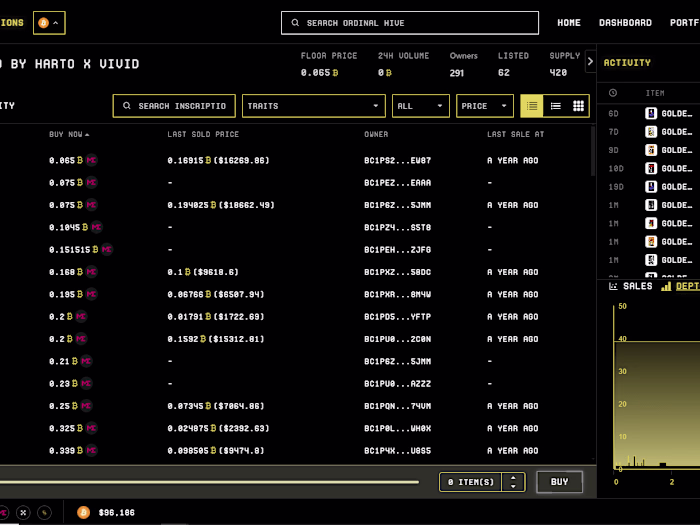Click the Search Inscription field
Viewport: 700px width, 525px height.
[174, 106]
